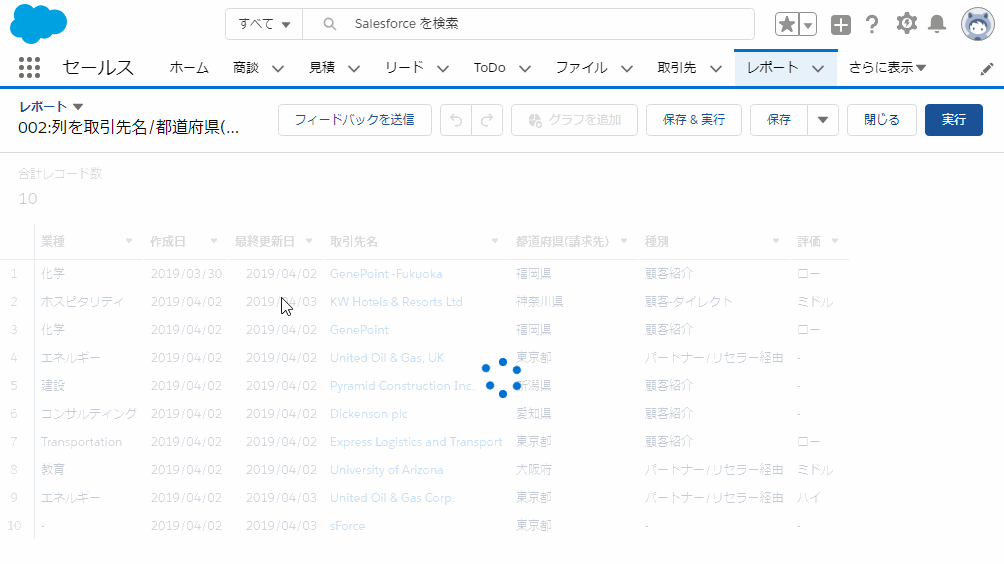Open 作成日 column menu arrow
Image resolution: width=1004 pixels, height=564 pixels.
click(x=214, y=241)
